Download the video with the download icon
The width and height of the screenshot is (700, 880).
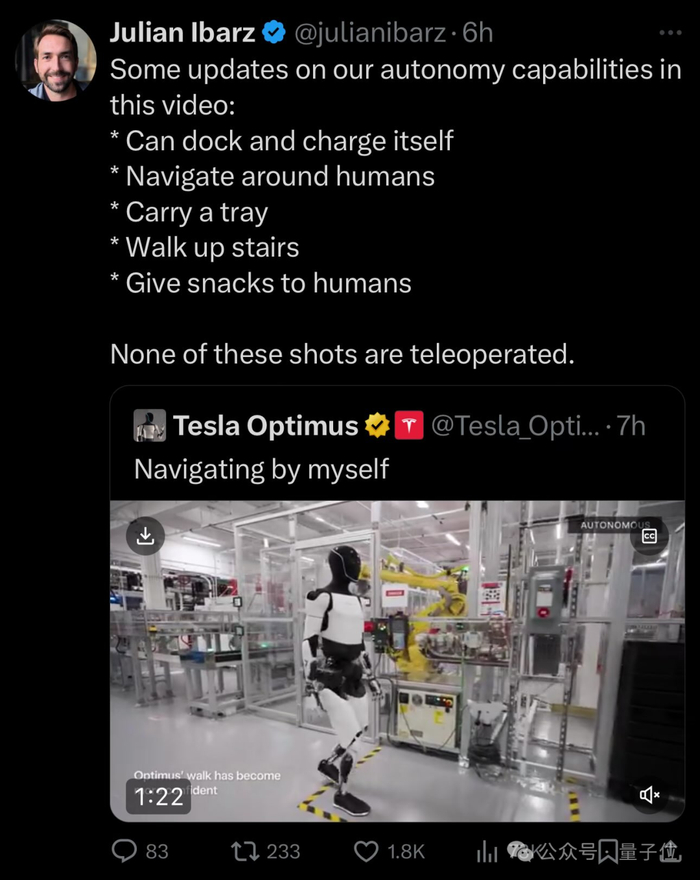(x=146, y=536)
